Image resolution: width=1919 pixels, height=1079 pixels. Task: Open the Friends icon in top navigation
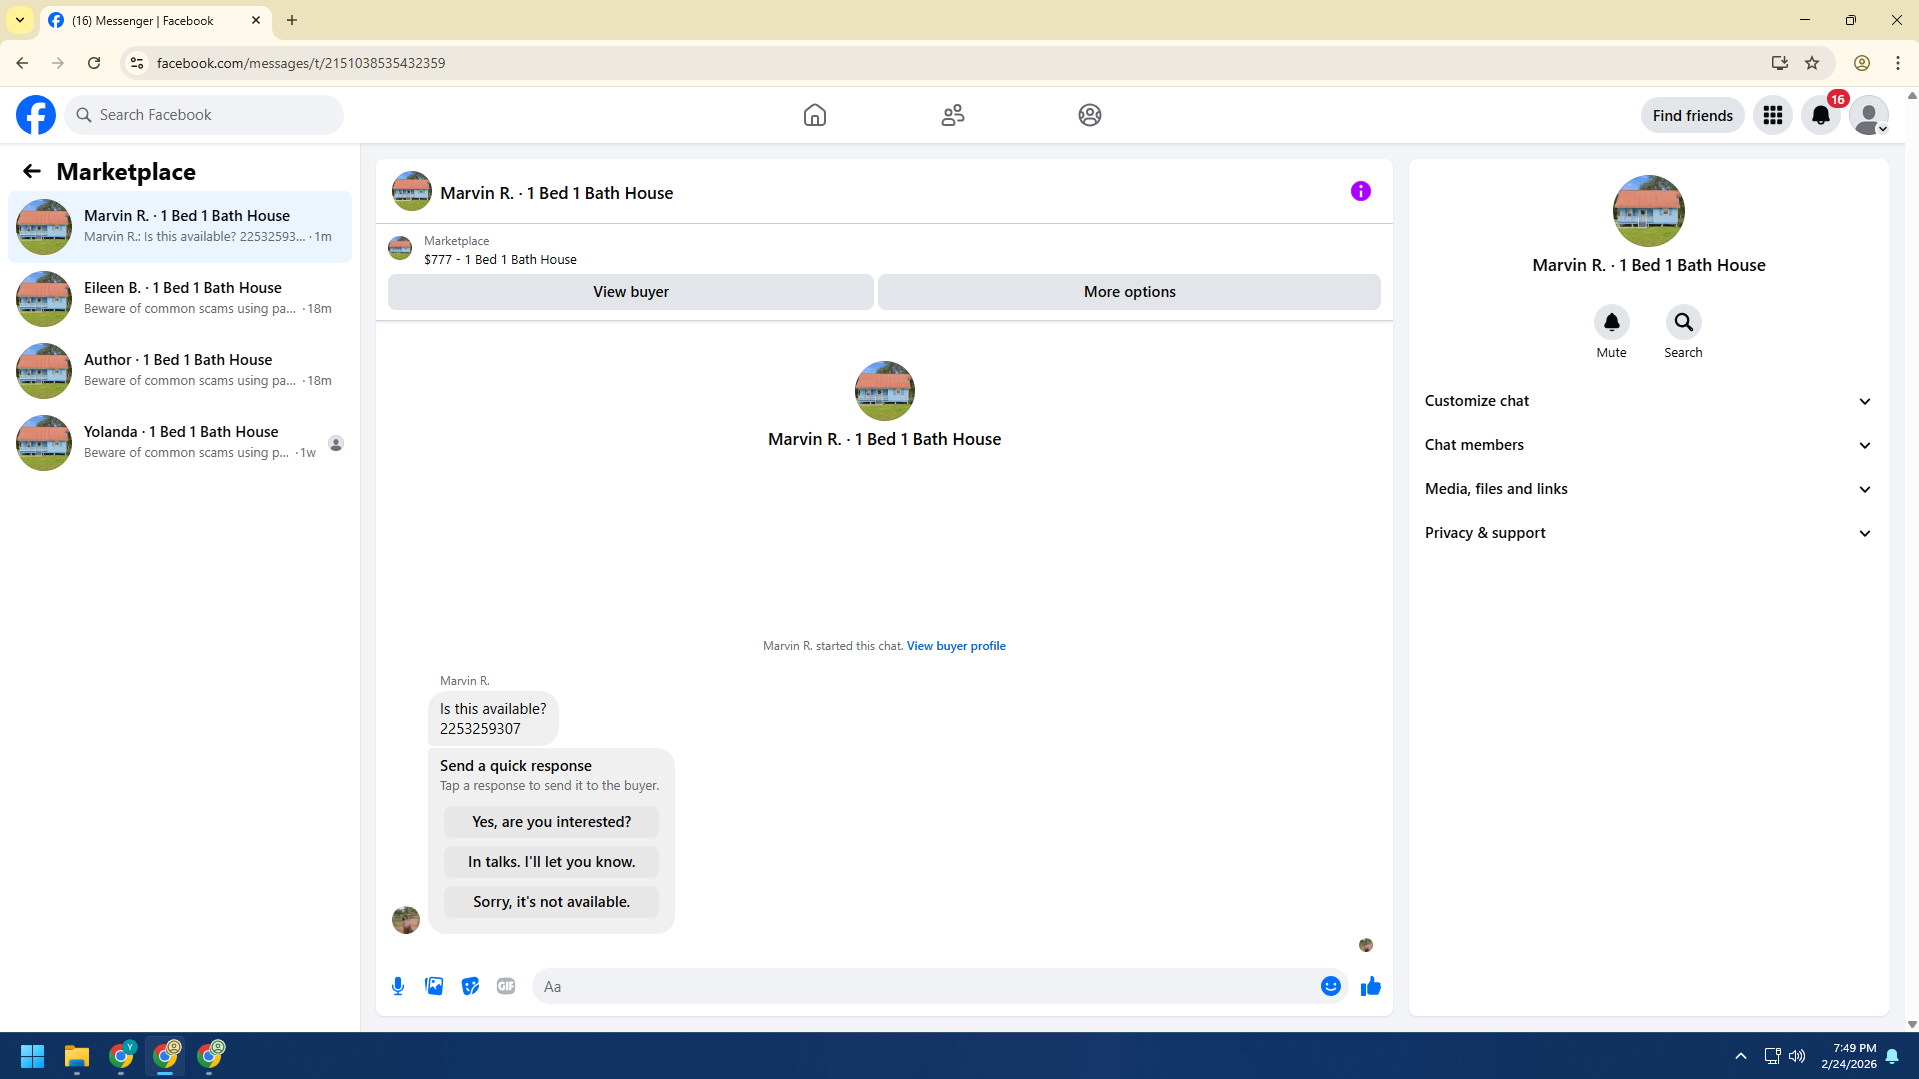coord(953,115)
